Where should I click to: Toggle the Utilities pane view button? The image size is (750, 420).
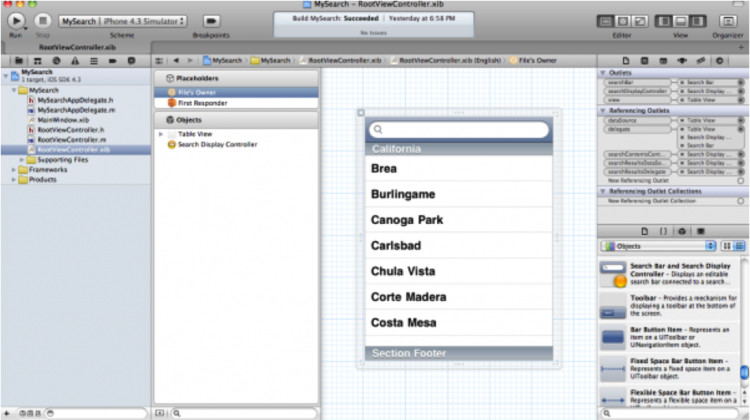[x=697, y=22]
